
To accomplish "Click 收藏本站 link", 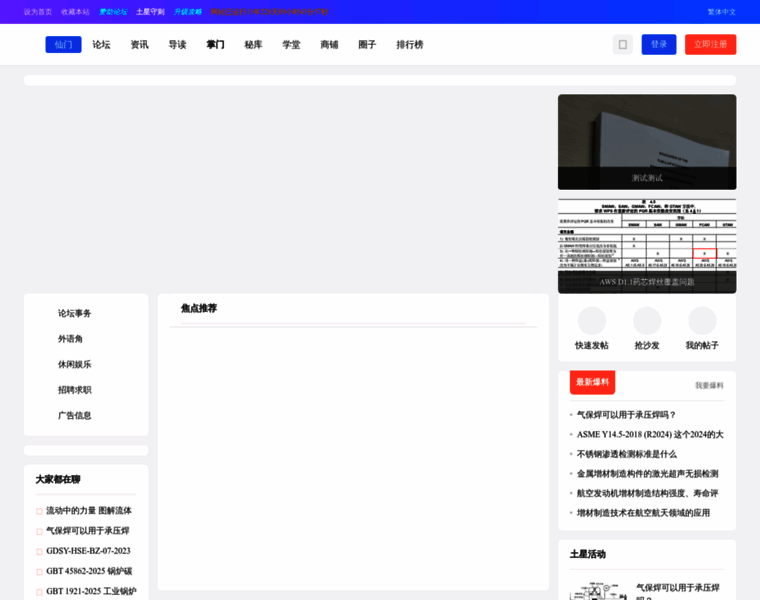I will tap(75, 12).
